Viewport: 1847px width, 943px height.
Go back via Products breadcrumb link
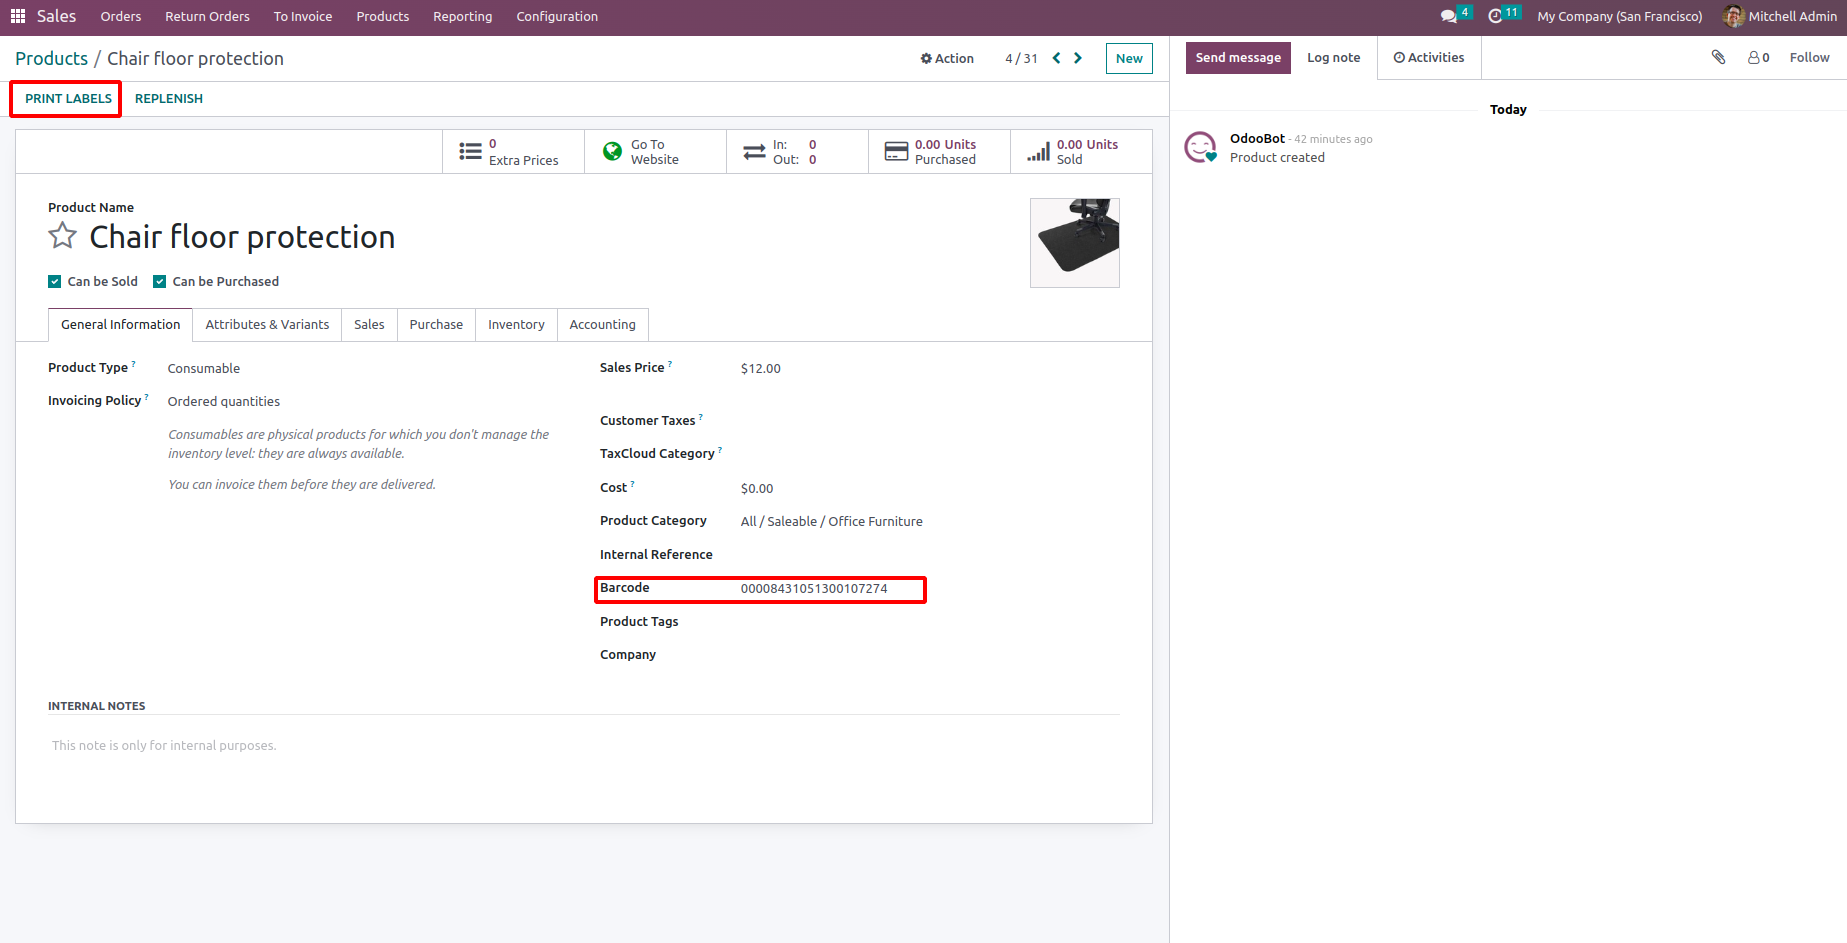pos(51,59)
